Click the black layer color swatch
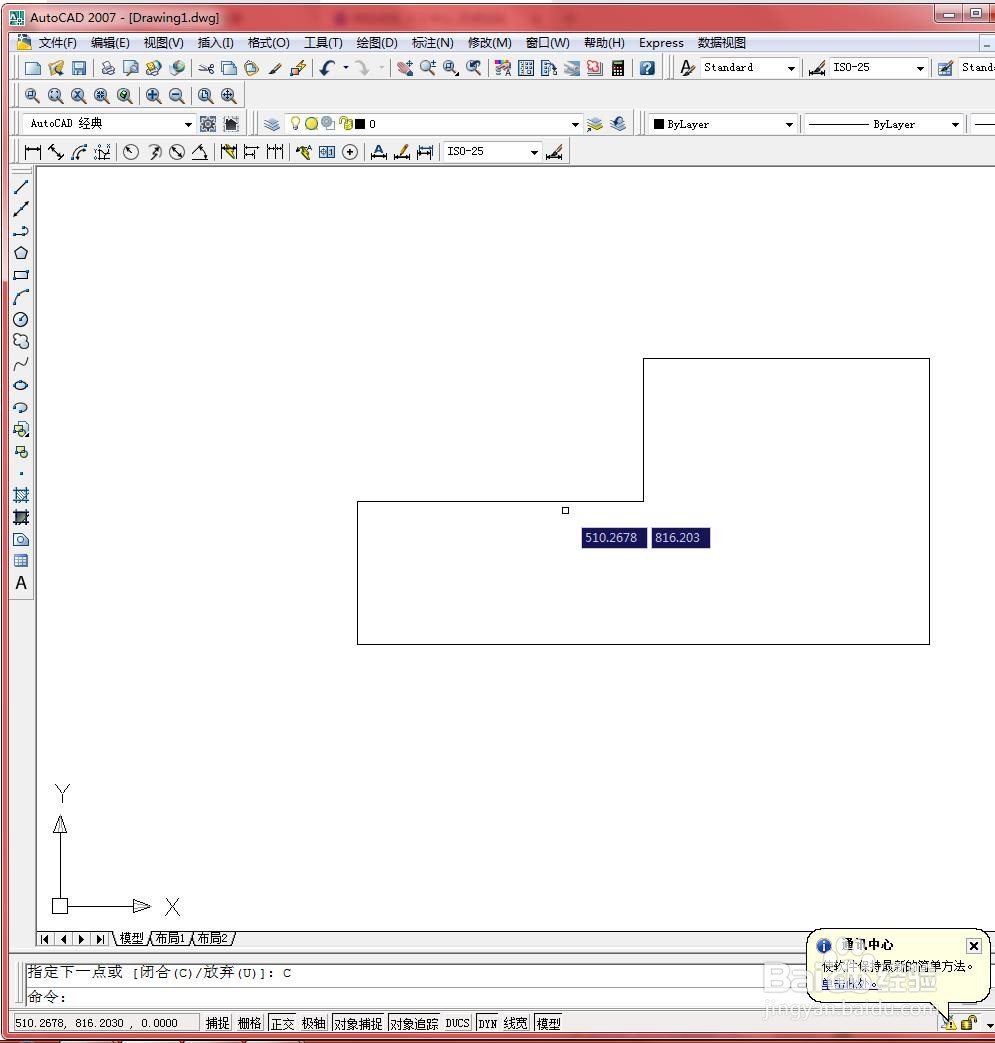Viewport: 995px width, 1043px height. pyautogui.click(x=360, y=124)
